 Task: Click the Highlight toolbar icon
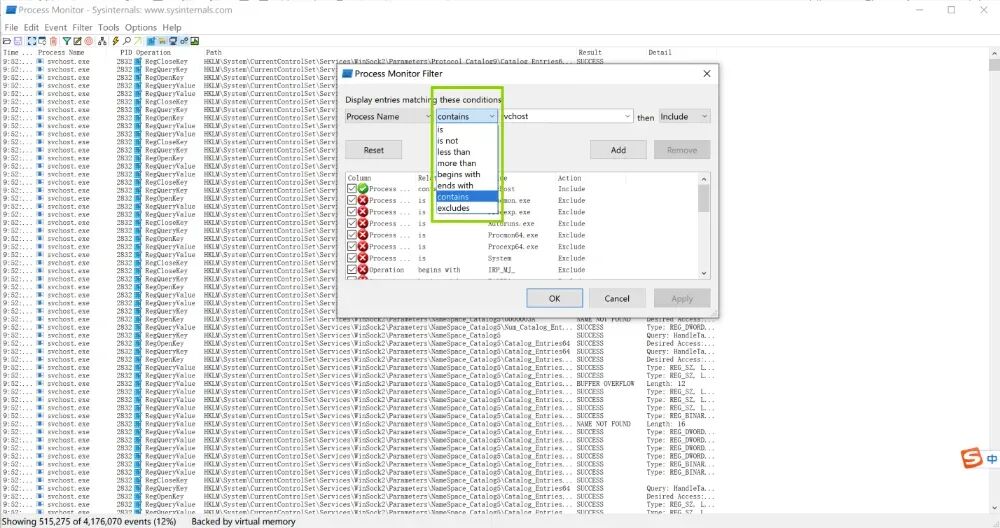click(77, 41)
